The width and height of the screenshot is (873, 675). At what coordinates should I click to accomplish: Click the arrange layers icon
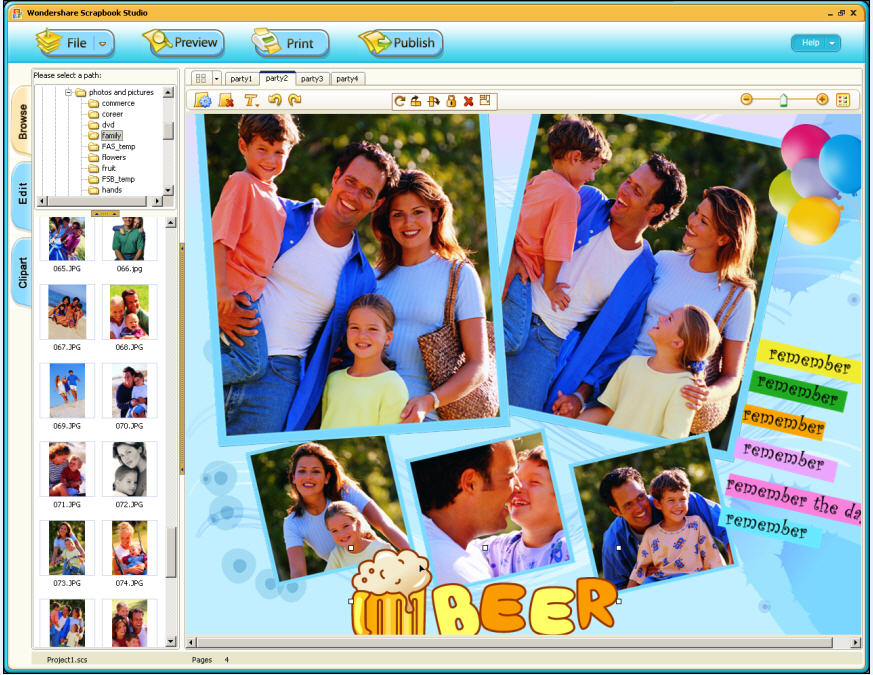pyautogui.click(x=485, y=100)
